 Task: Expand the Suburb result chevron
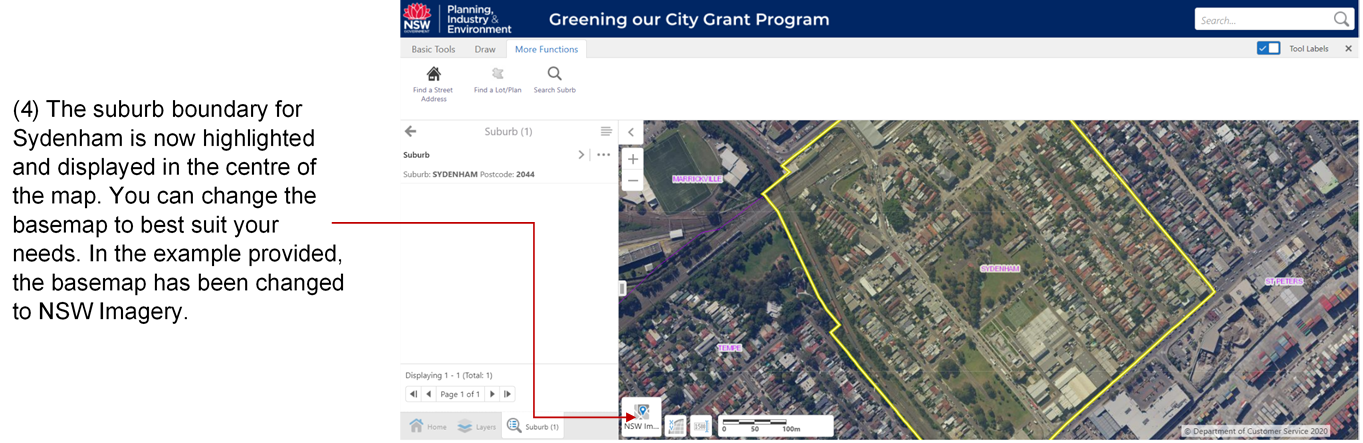coord(581,155)
